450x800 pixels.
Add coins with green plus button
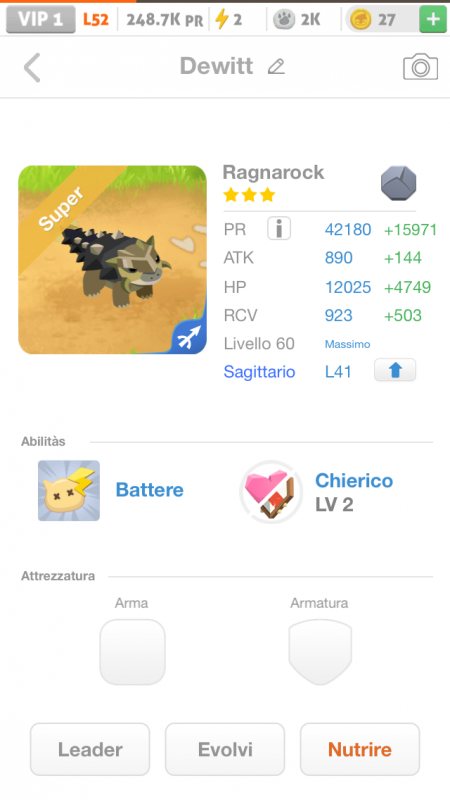click(x=433, y=19)
